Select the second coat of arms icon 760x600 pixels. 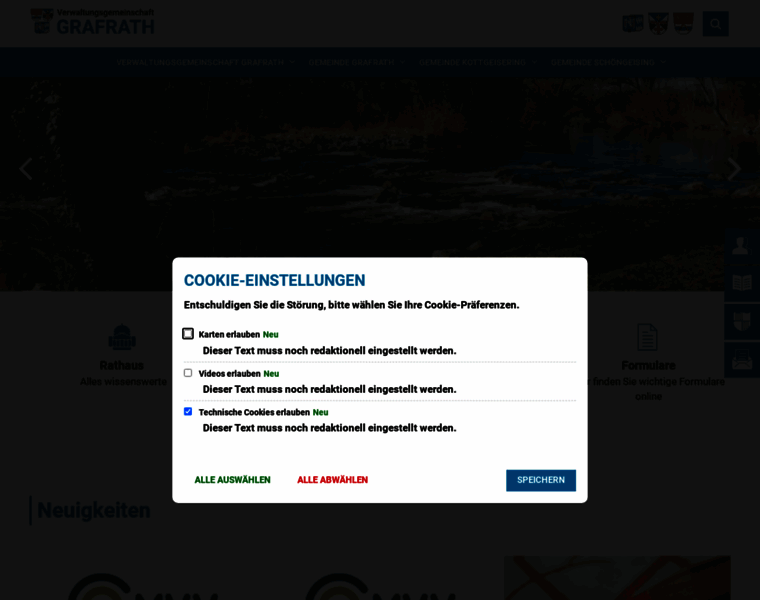[658, 23]
